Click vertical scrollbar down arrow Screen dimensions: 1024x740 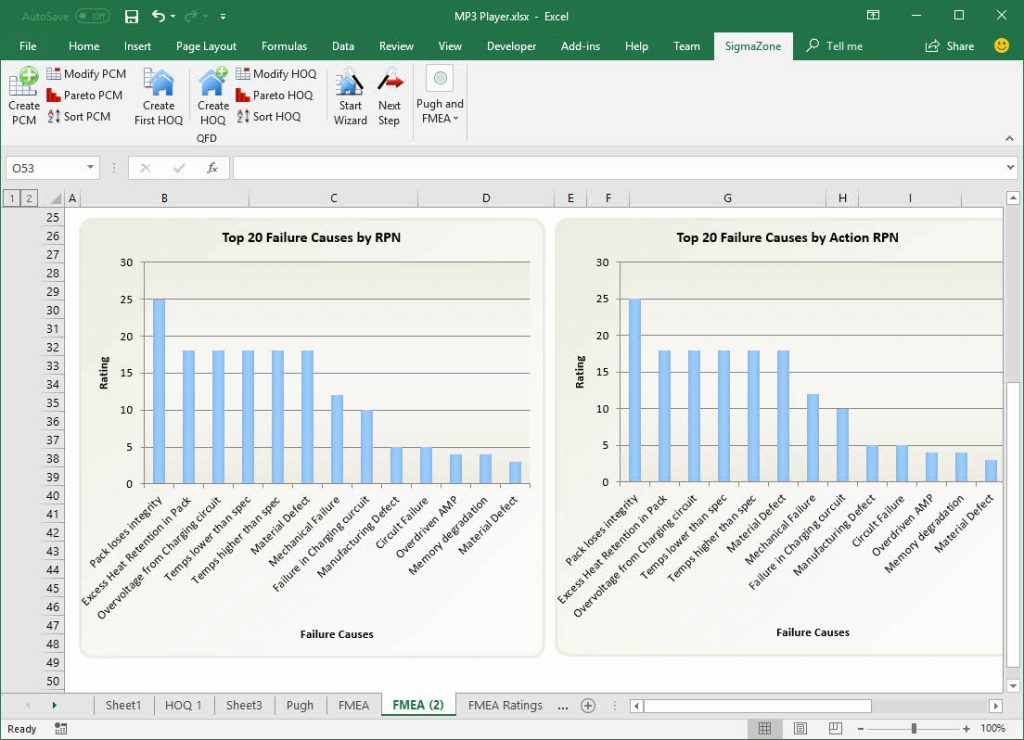pos(1013,686)
